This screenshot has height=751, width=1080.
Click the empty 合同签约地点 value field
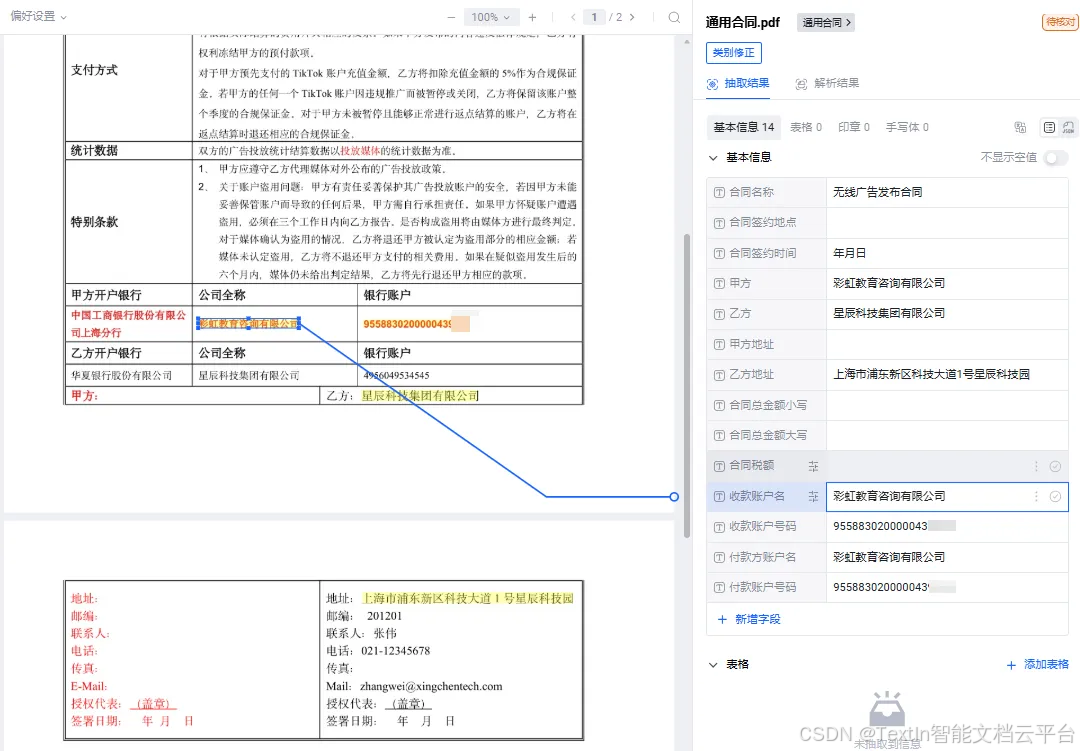(947, 223)
